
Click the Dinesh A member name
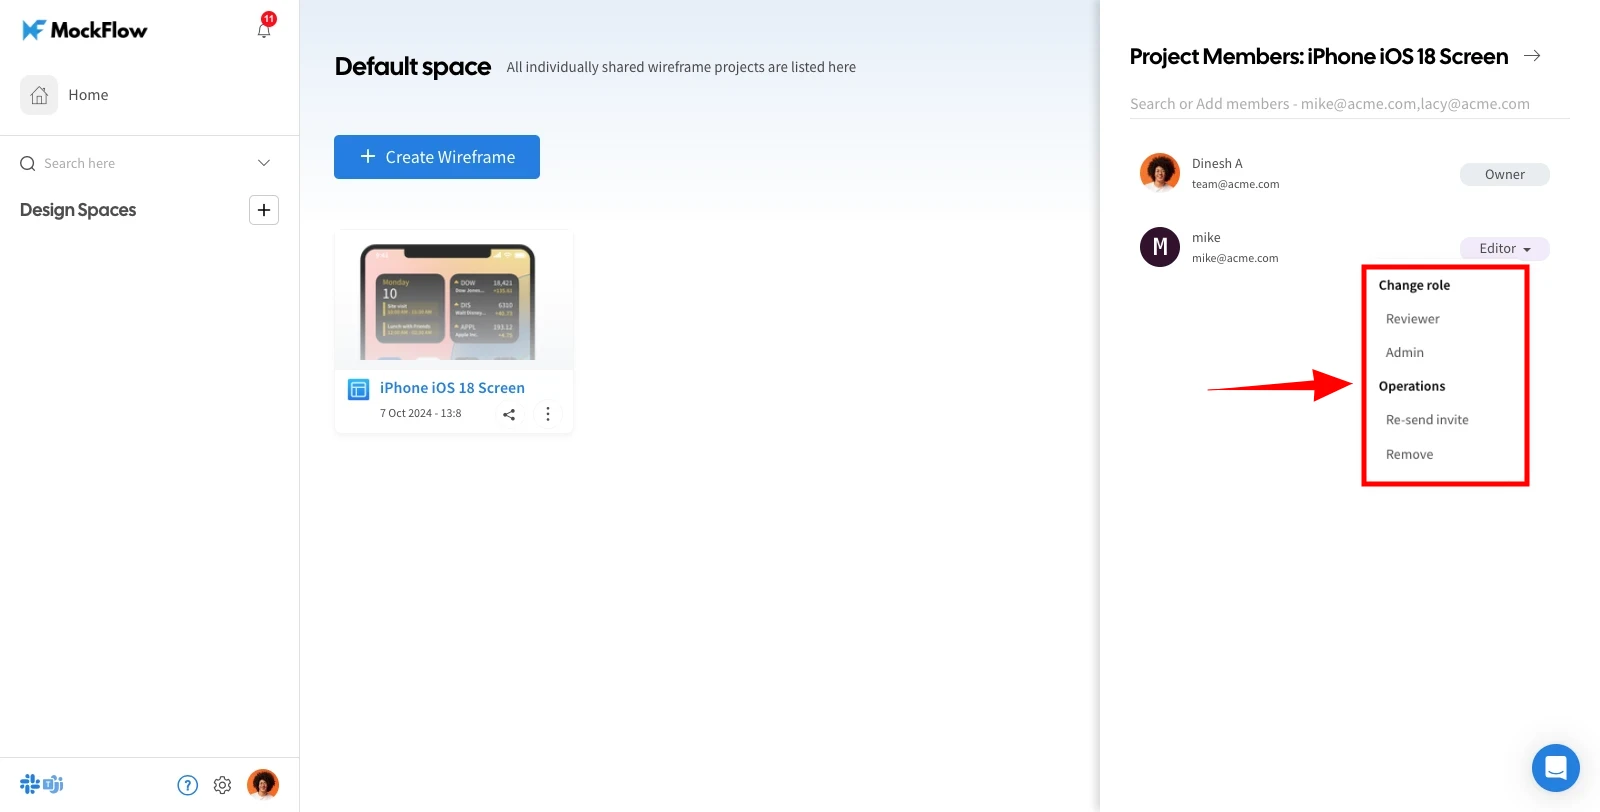(x=1217, y=164)
